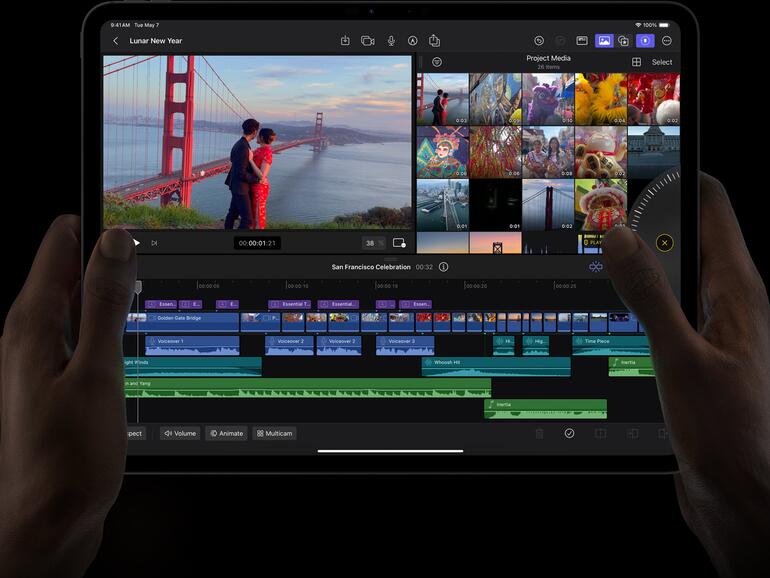Screen dimensions: 770x578
Task: Select the lucky cat thumbnail
Action: coord(601,152)
